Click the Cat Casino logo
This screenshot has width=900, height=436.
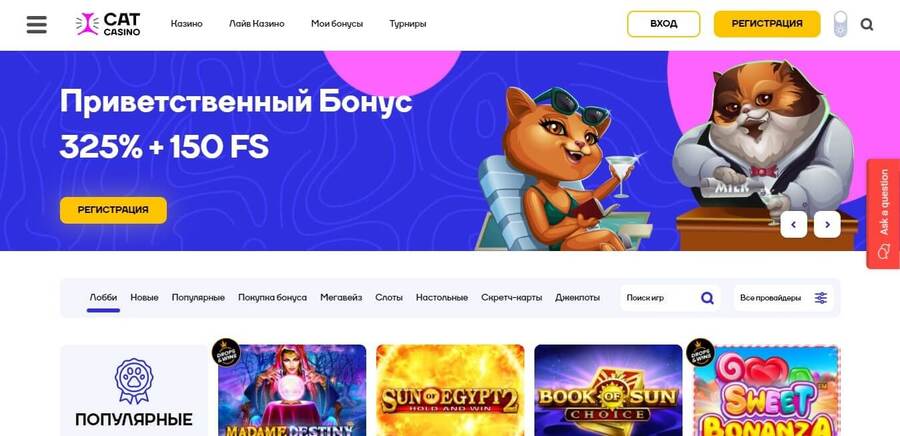click(108, 24)
